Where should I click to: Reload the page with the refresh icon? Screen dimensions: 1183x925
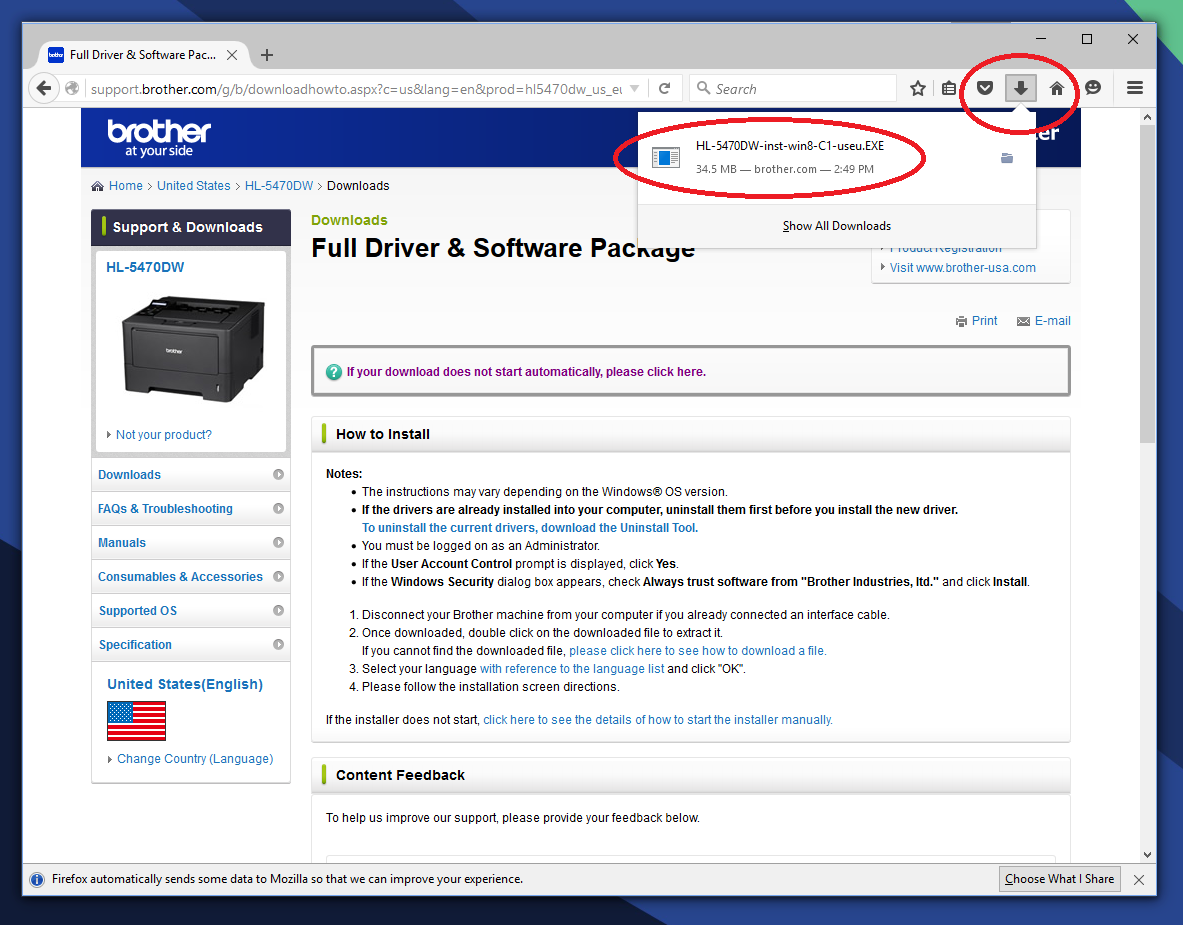coord(665,88)
